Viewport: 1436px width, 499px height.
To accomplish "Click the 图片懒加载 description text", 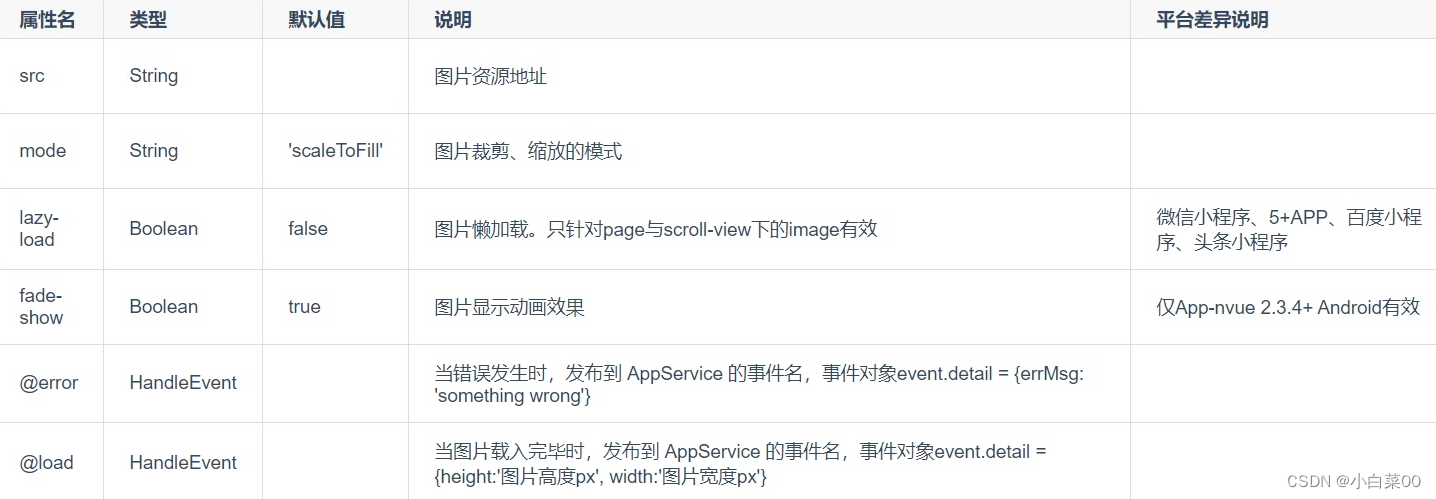I will coord(656,229).
